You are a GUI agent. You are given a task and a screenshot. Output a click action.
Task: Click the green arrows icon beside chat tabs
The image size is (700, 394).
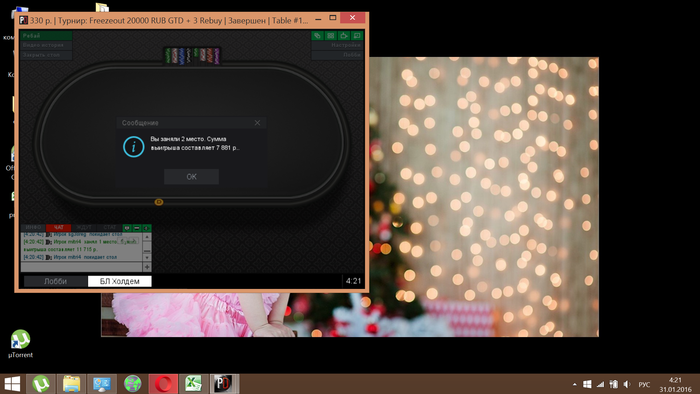click(x=146, y=228)
